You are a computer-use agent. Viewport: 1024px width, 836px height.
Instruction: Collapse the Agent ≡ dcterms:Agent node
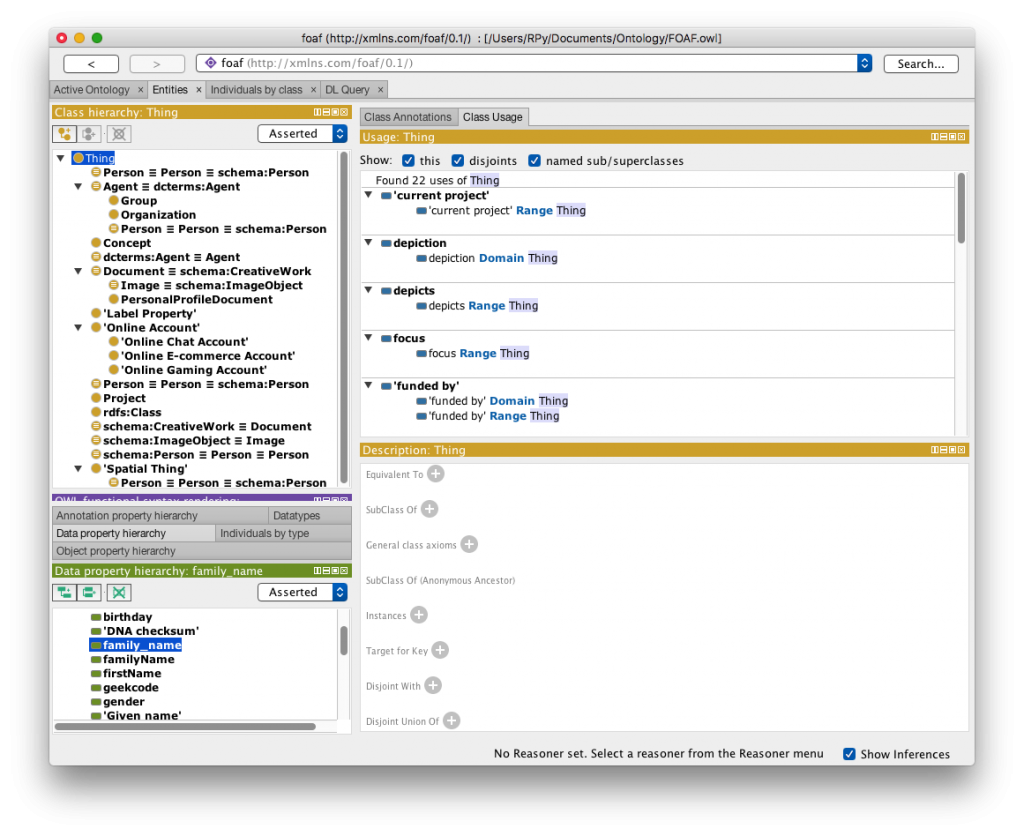(78, 187)
